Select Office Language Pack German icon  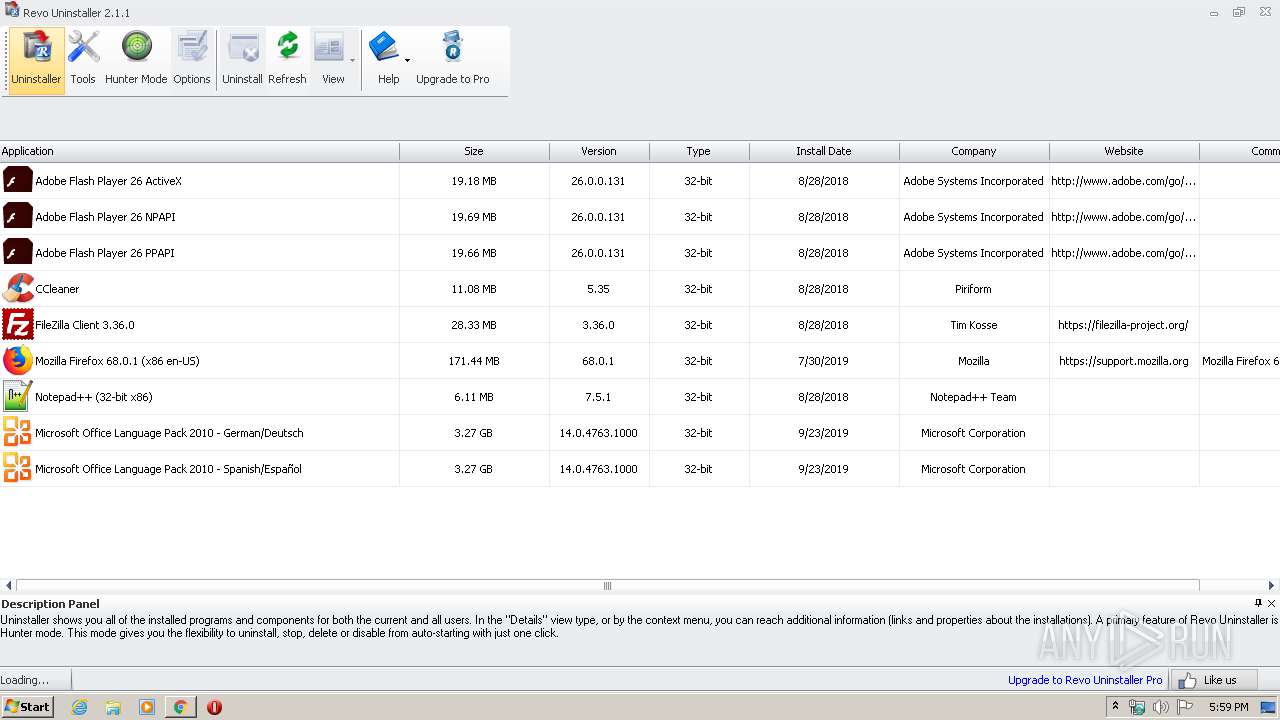[18, 433]
